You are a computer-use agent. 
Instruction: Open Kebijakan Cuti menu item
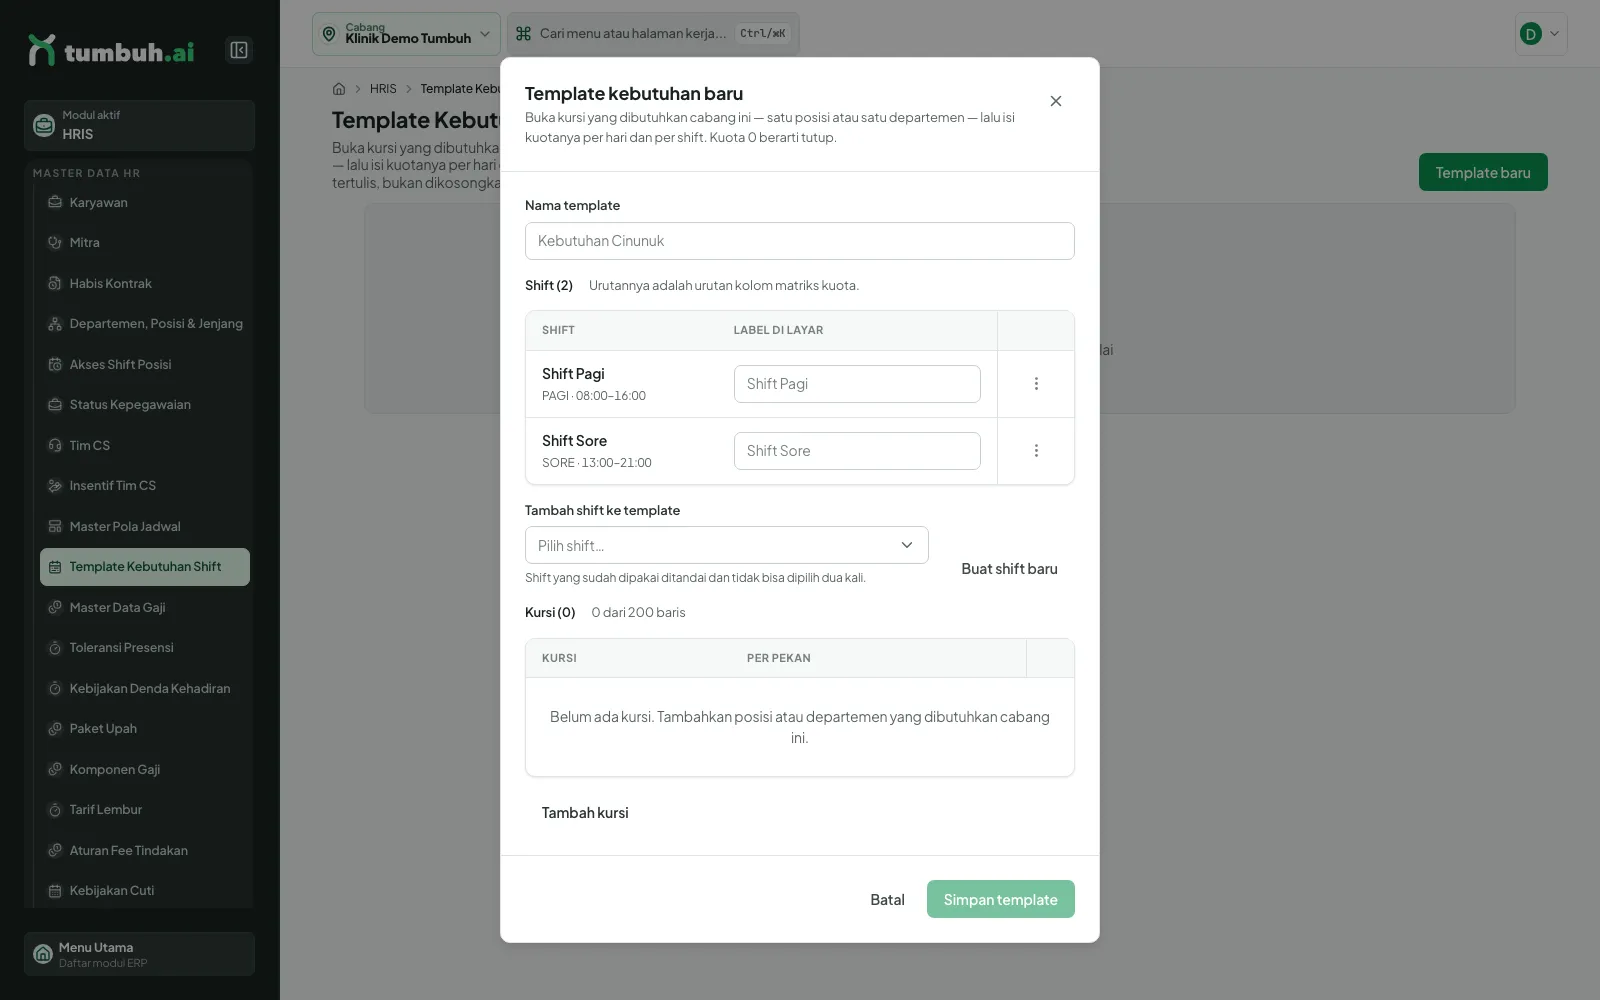pyautogui.click(x=145, y=891)
